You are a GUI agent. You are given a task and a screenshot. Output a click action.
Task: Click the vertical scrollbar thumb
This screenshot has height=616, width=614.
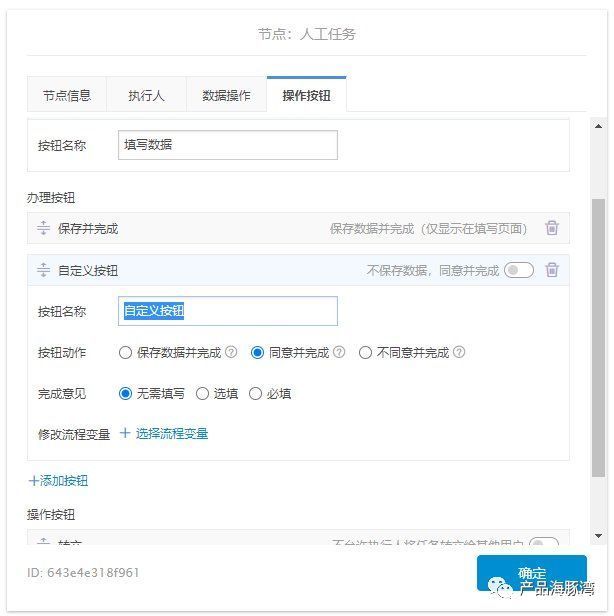click(x=598, y=338)
